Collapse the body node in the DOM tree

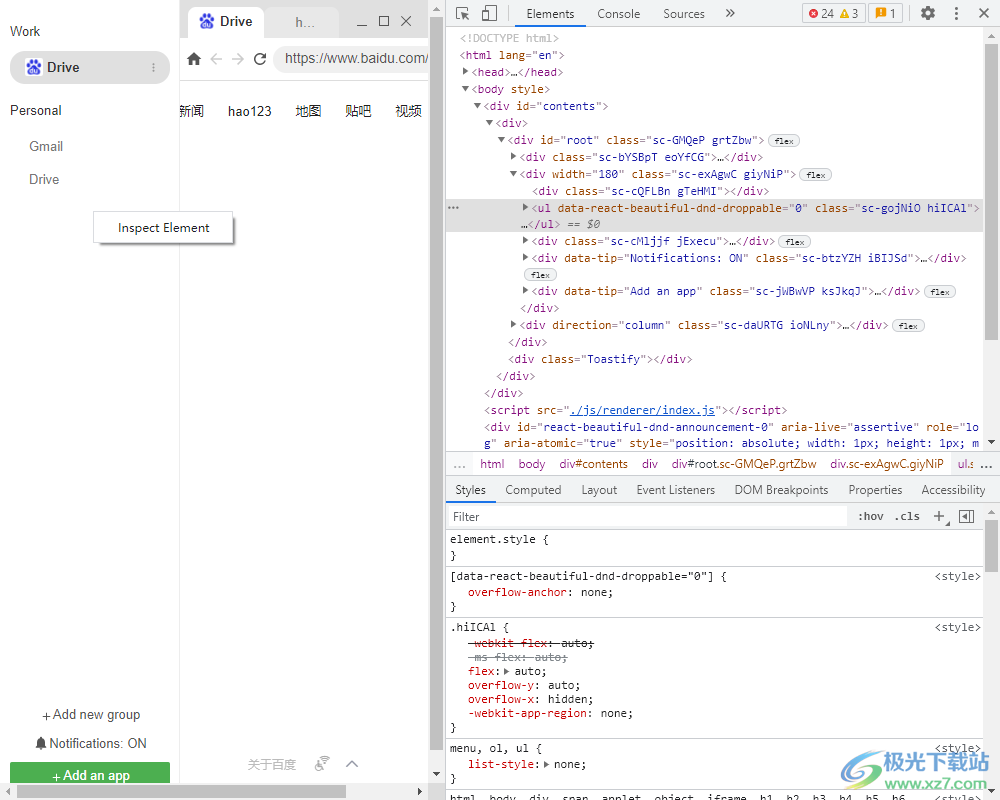(x=466, y=89)
